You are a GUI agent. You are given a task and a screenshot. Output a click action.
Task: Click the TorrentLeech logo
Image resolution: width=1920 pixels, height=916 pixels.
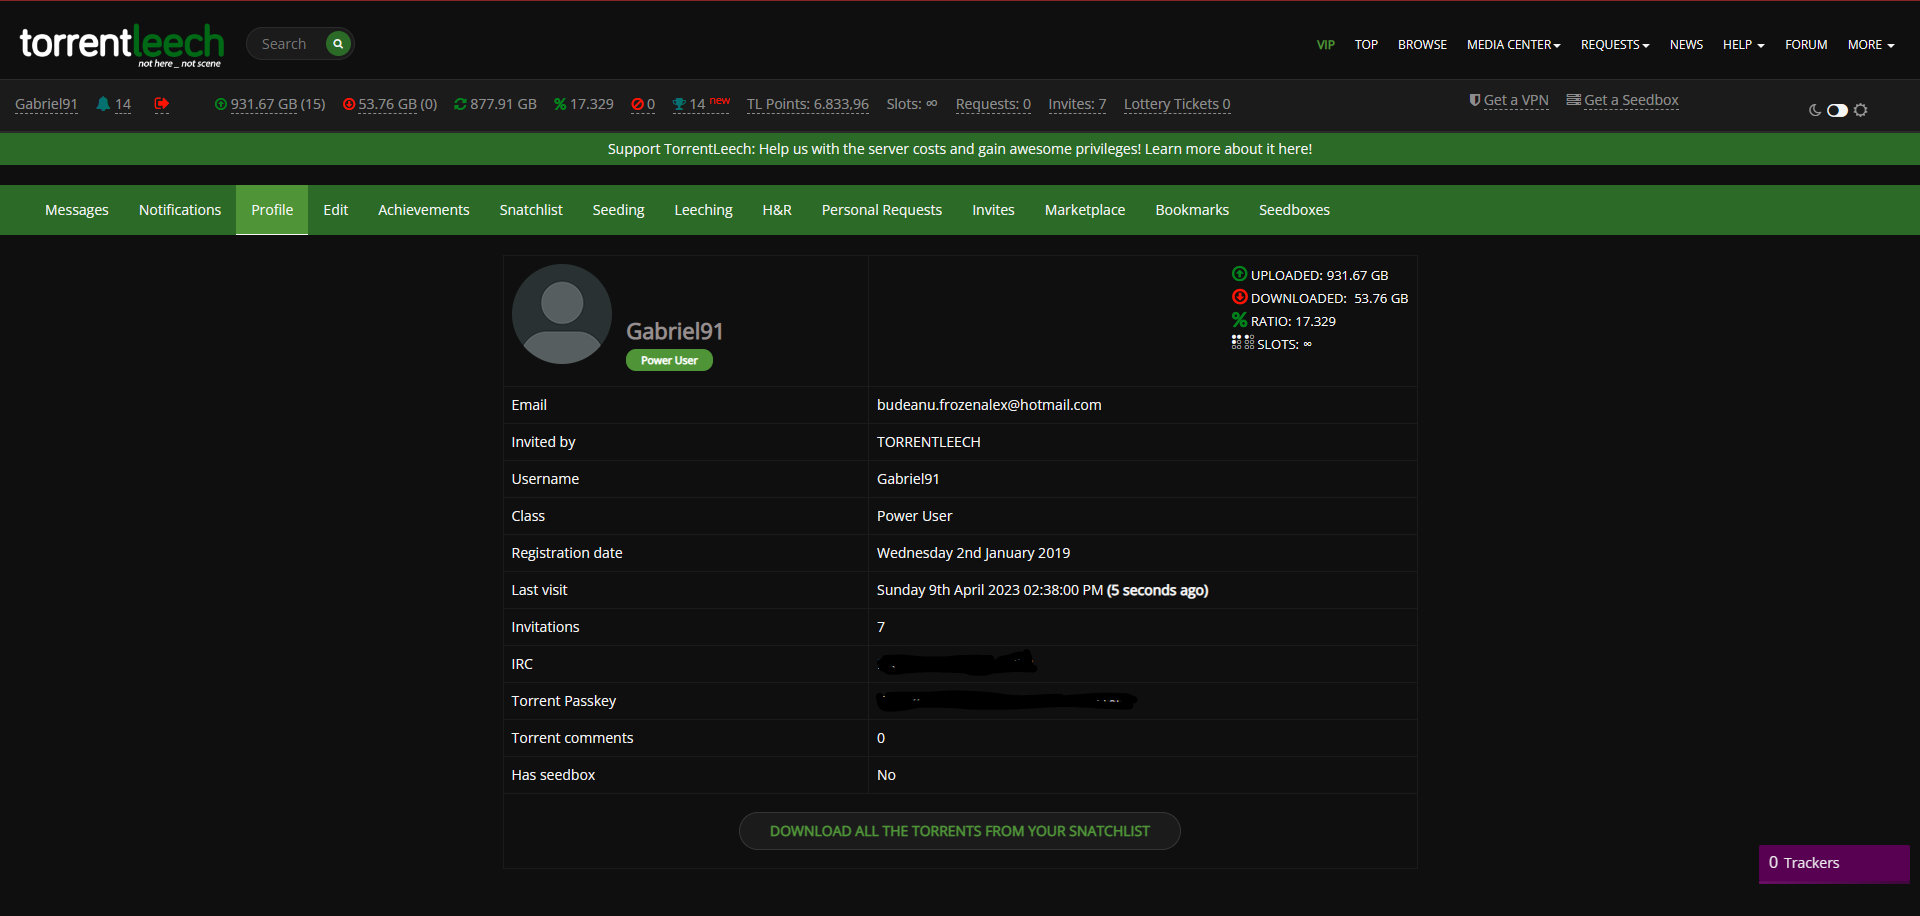click(x=121, y=45)
